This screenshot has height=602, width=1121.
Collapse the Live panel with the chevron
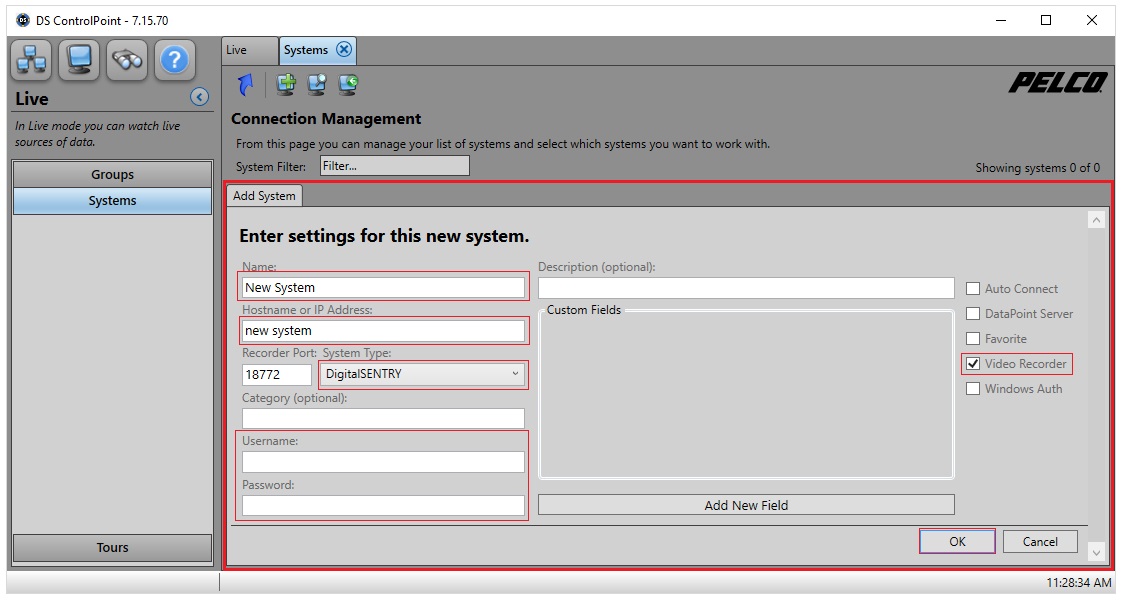coord(198,97)
